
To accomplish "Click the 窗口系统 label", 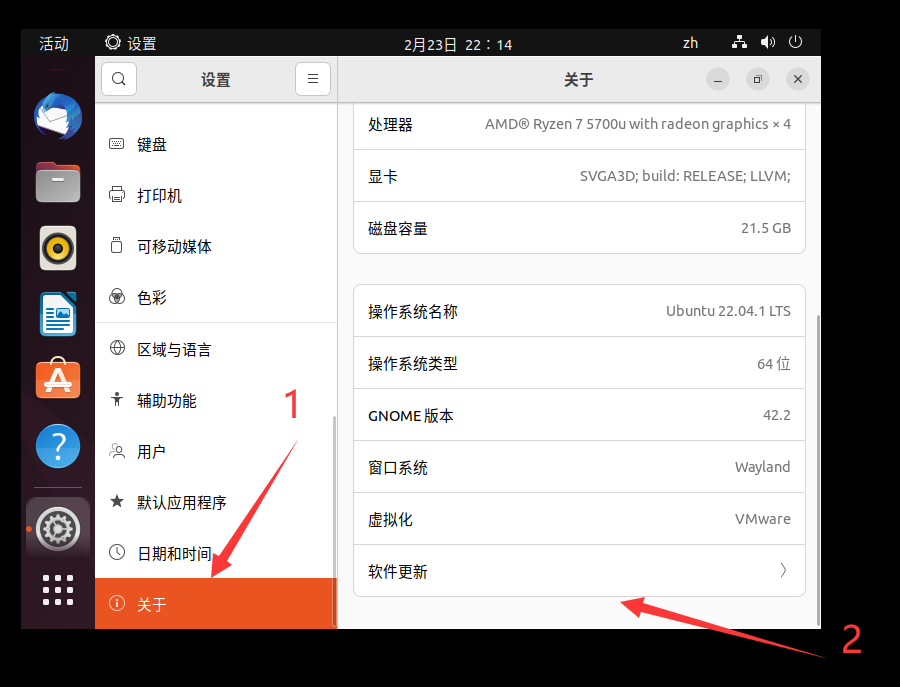I will coord(398,468).
